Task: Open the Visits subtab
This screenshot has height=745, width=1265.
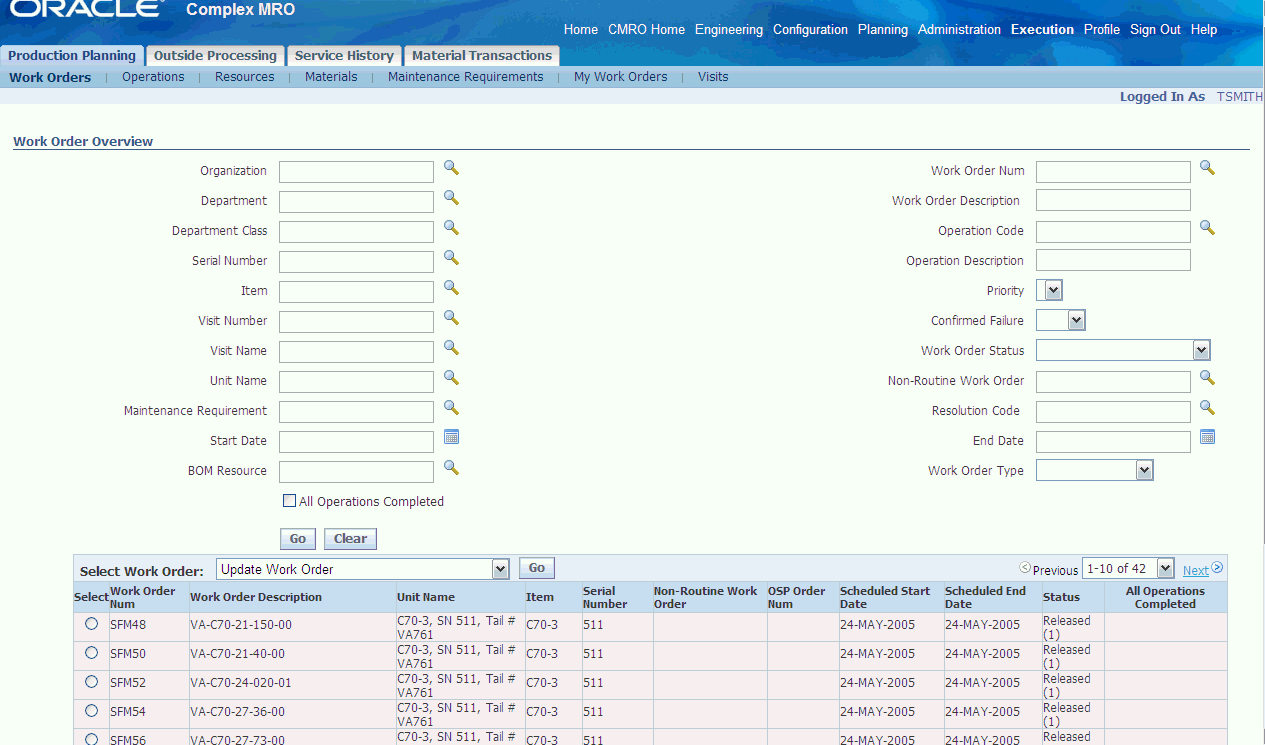Action: pos(713,77)
